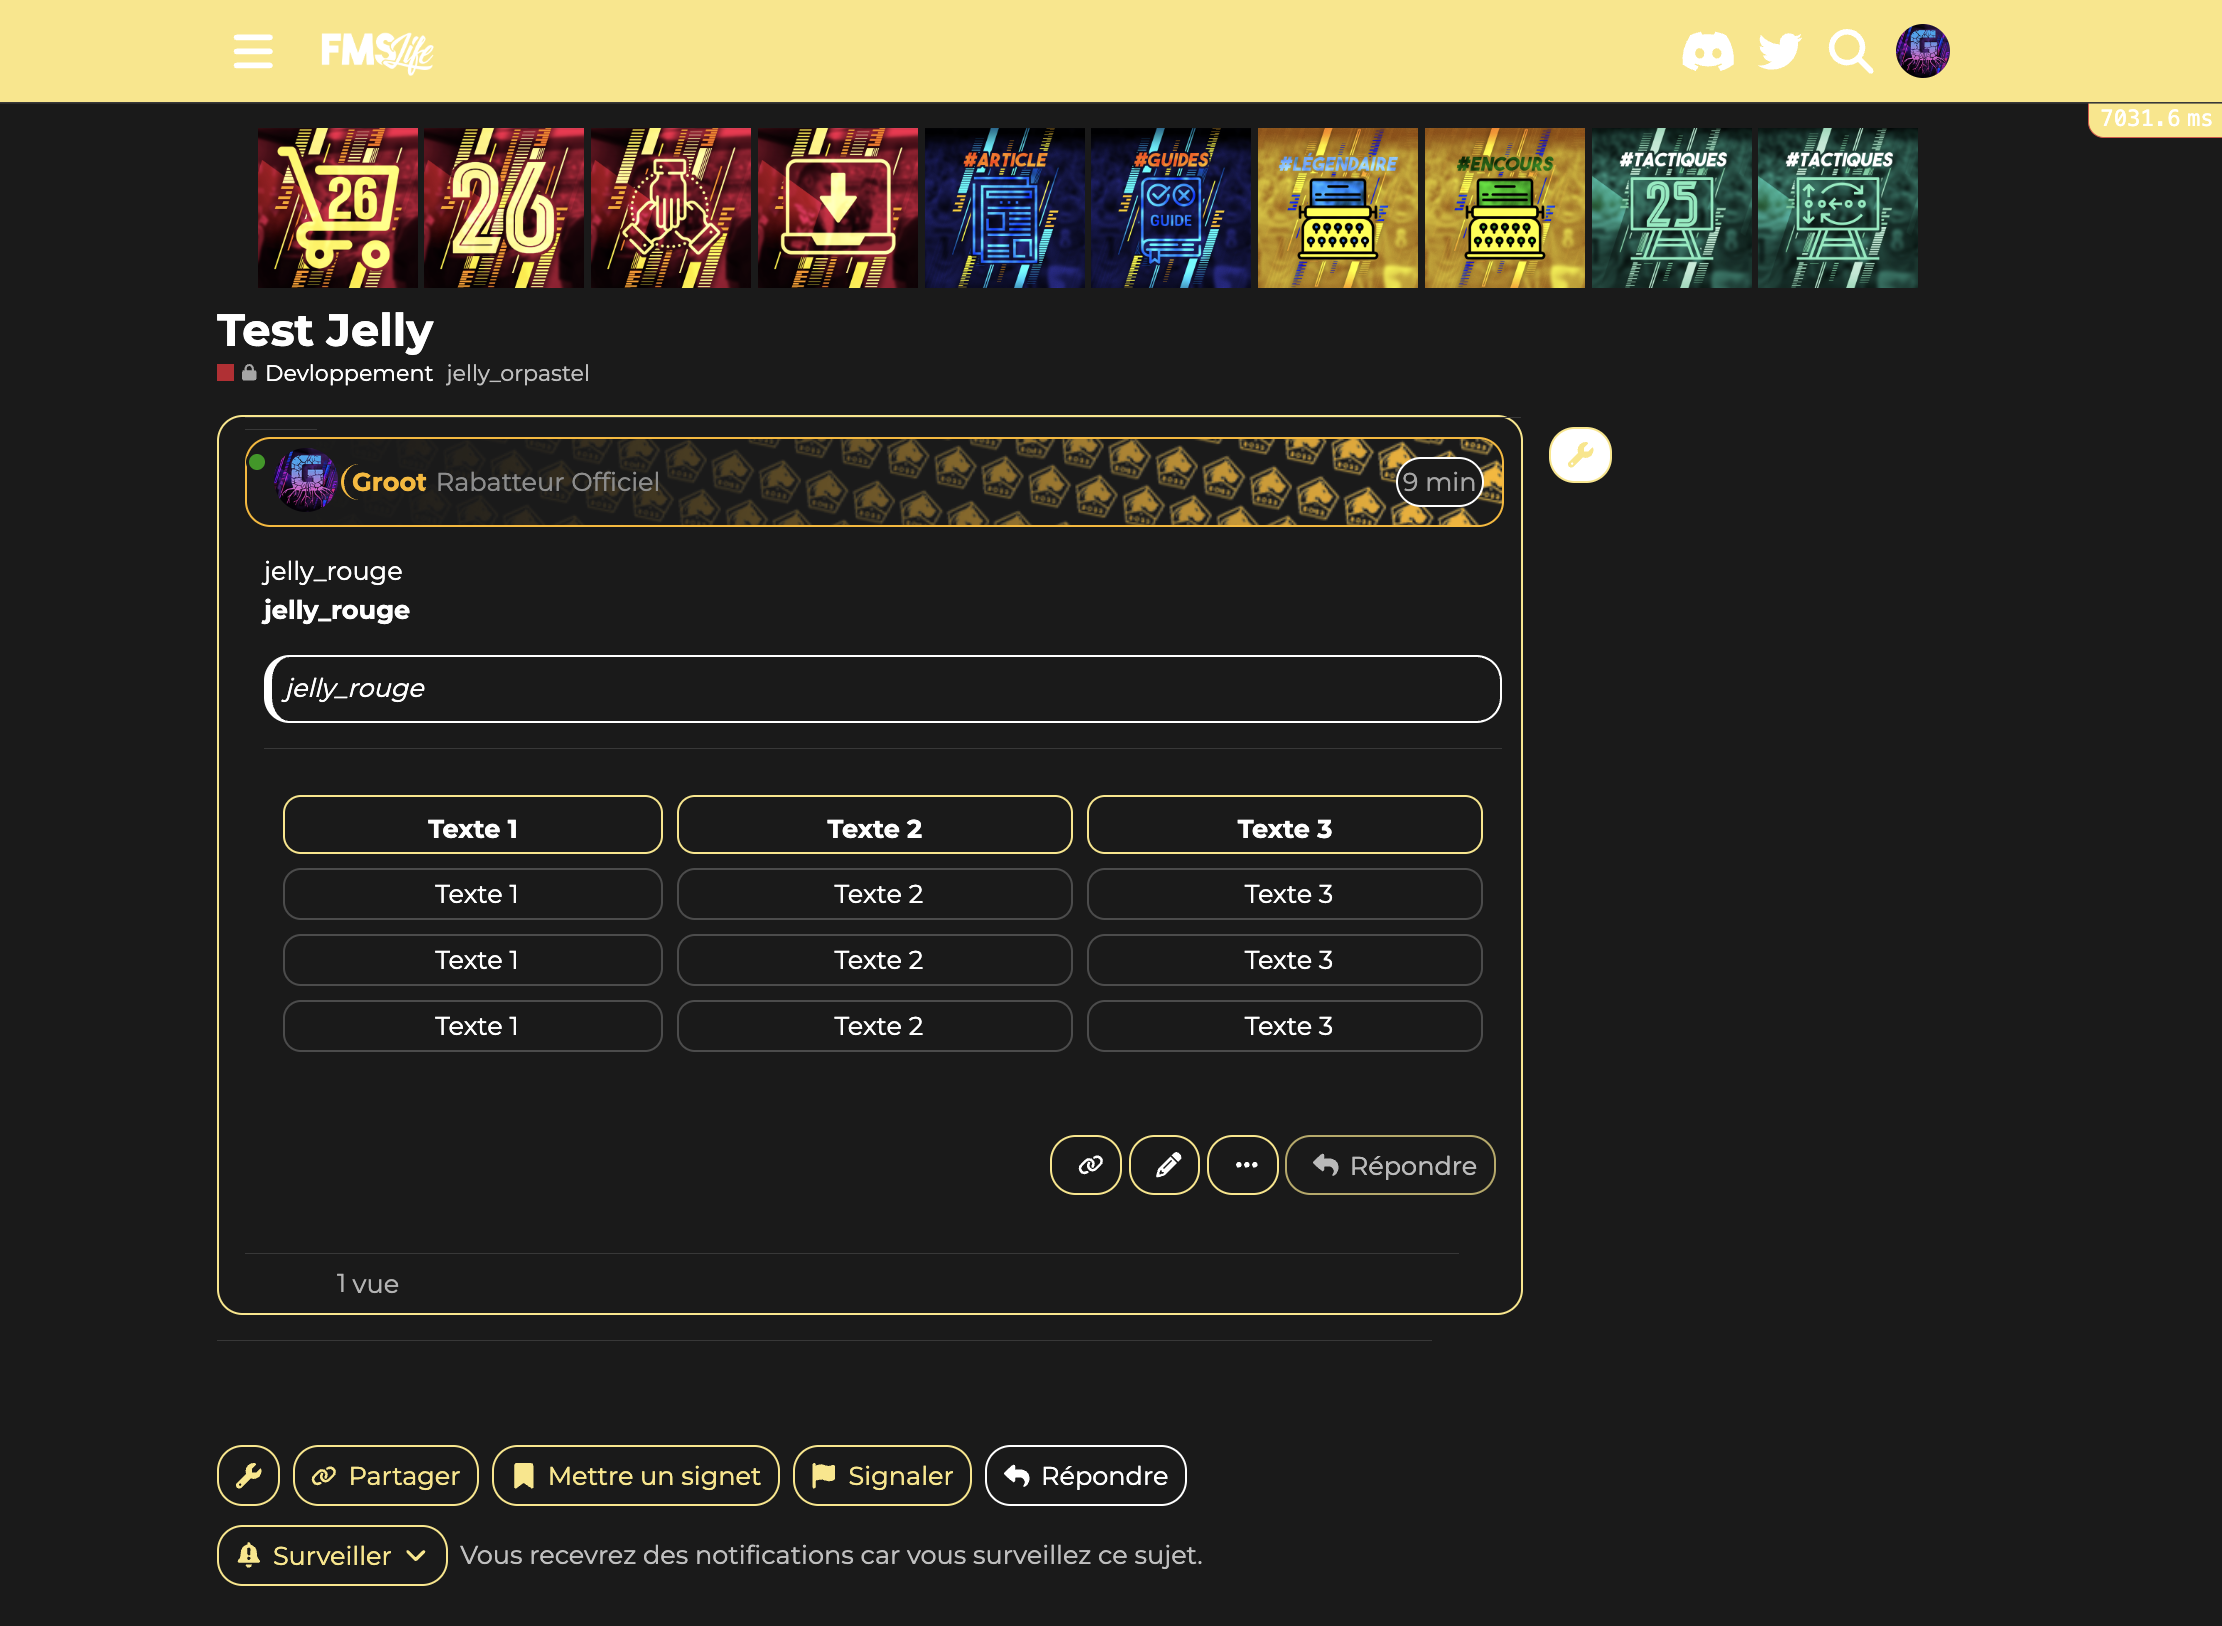This screenshot has width=2222, height=1626.
Task: Show more post actions (ellipsis)
Action: point(1243,1165)
